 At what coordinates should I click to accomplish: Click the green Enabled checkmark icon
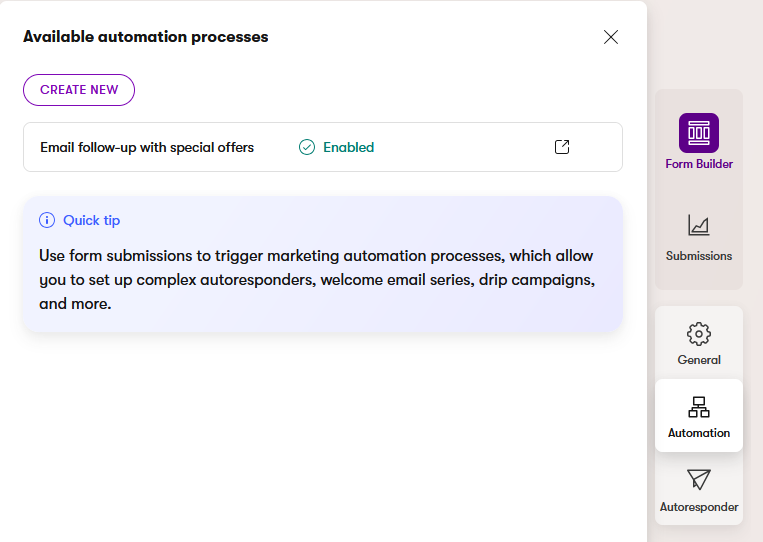point(307,147)
